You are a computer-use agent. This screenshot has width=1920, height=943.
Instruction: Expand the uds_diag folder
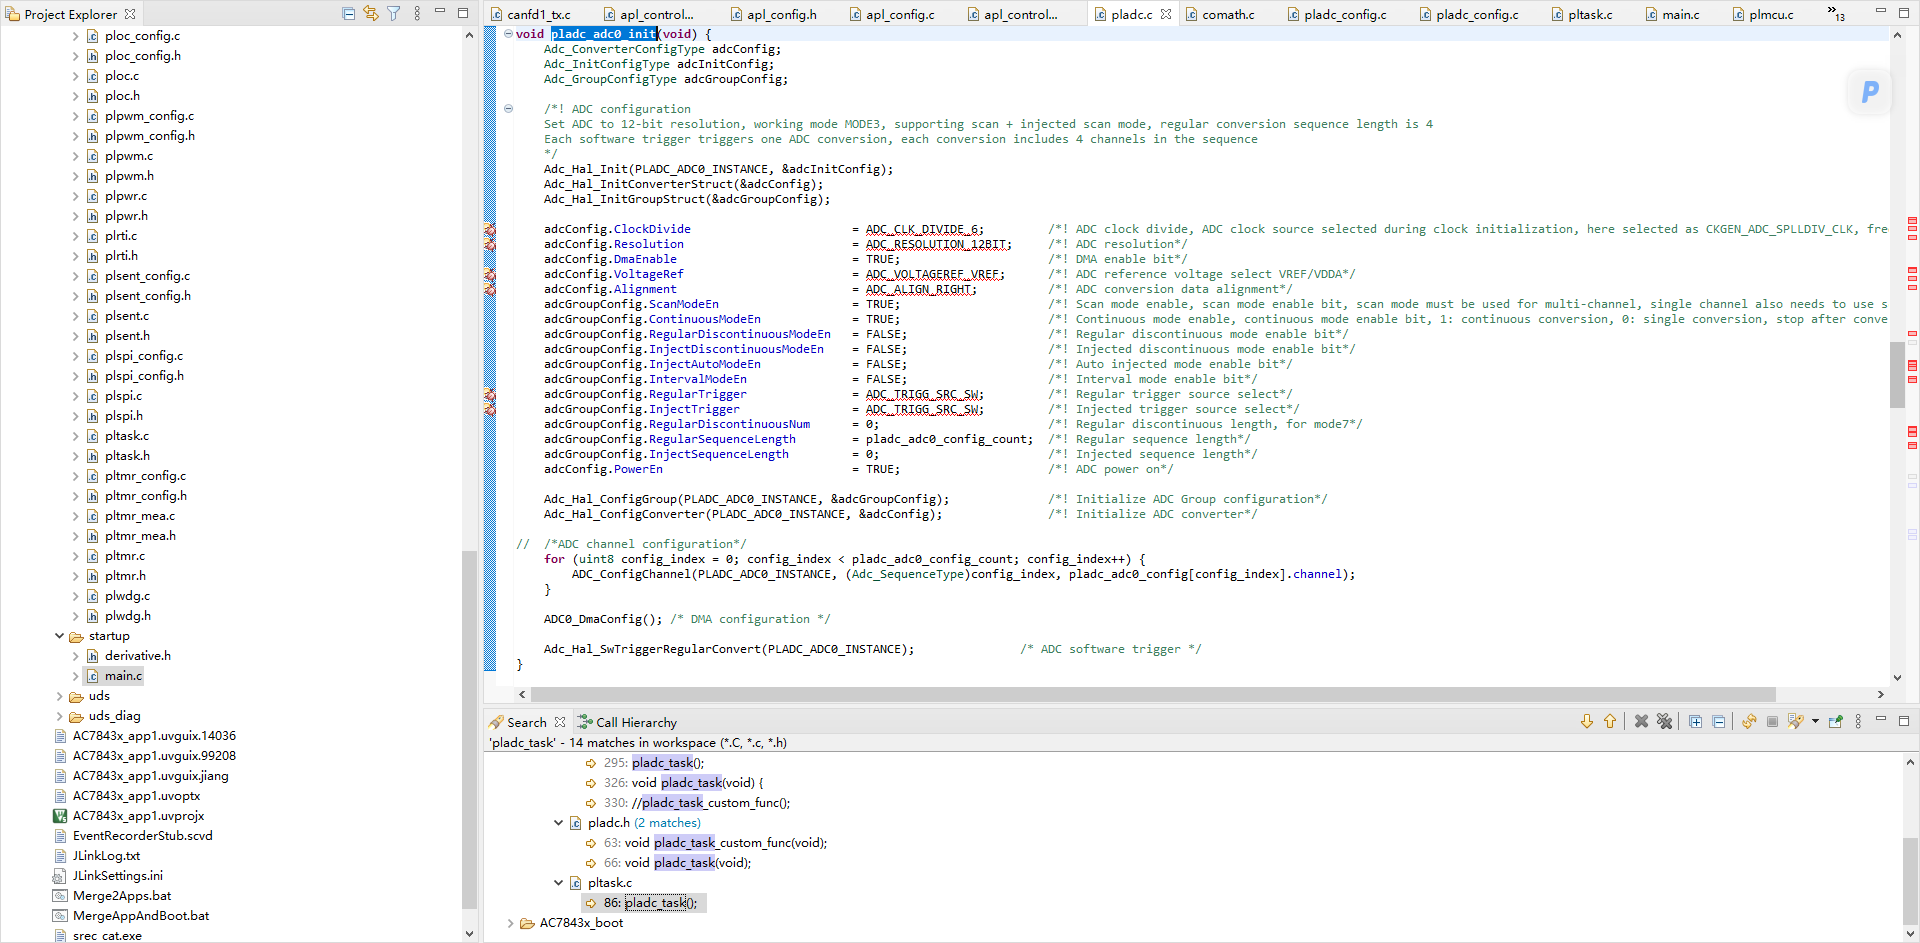[x=60, y=716]
